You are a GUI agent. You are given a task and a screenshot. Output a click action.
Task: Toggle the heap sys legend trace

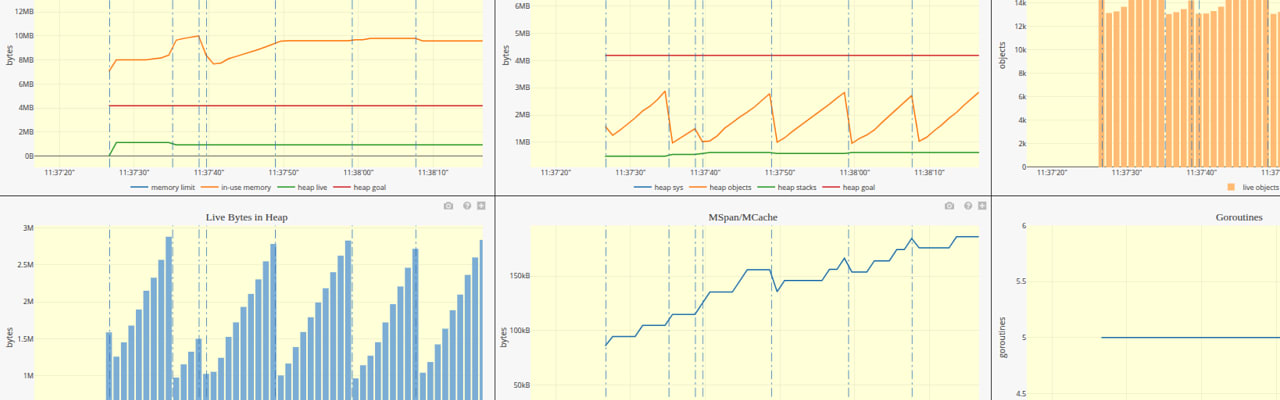[x=657, y=187]
